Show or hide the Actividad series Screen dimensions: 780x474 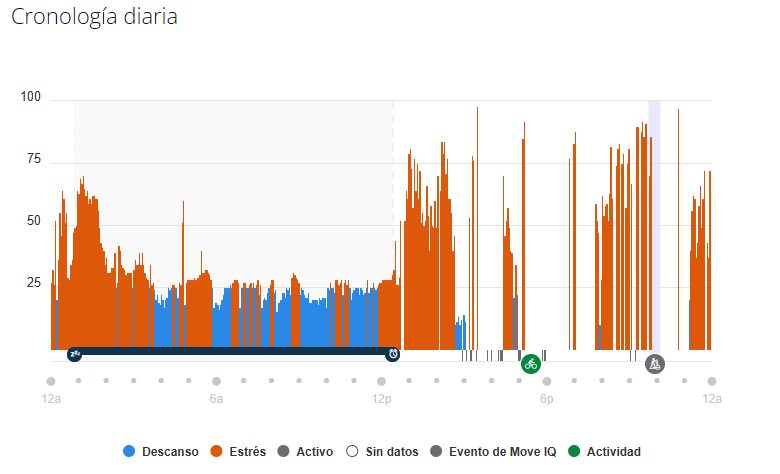pos(613,452)
